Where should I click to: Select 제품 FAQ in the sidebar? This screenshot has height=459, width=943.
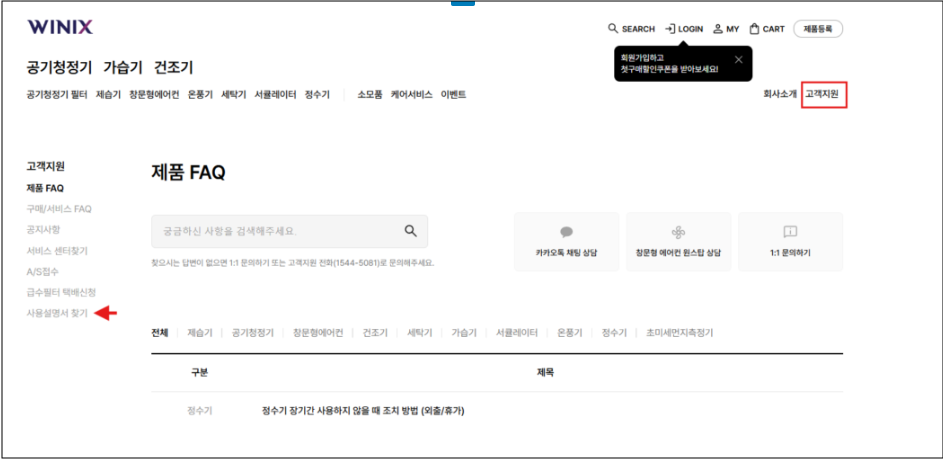coord(45,188)
